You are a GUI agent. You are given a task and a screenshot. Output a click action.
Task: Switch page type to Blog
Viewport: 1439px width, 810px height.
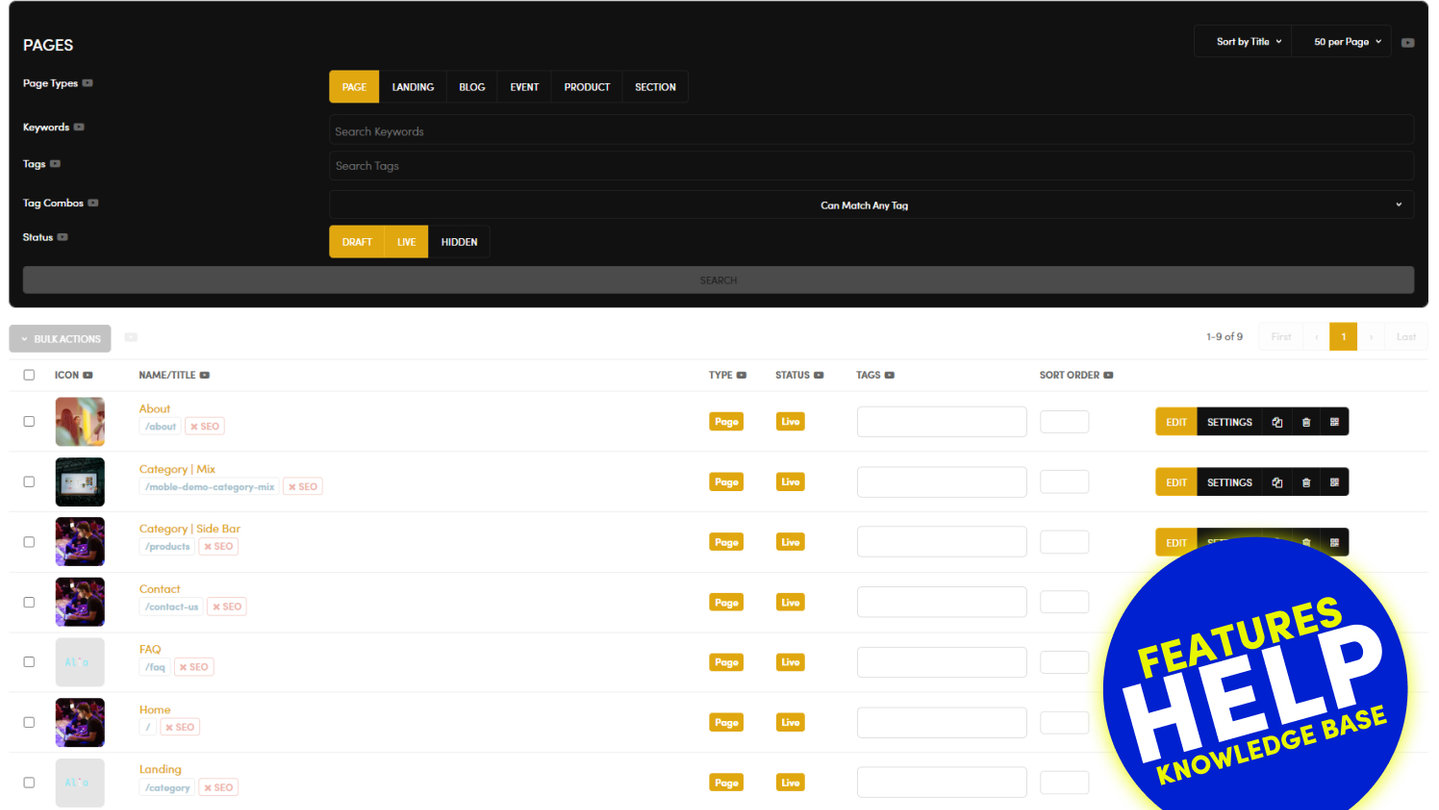click(472, 87)
